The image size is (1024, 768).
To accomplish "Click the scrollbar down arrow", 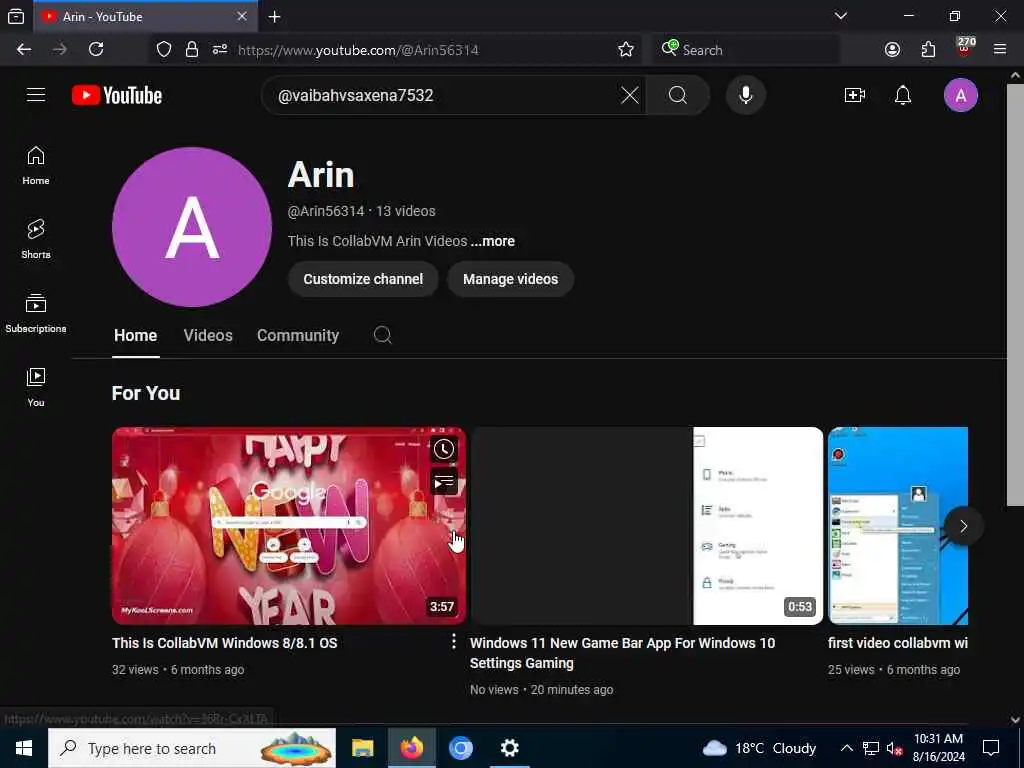I will click(x=1015, y=720).
